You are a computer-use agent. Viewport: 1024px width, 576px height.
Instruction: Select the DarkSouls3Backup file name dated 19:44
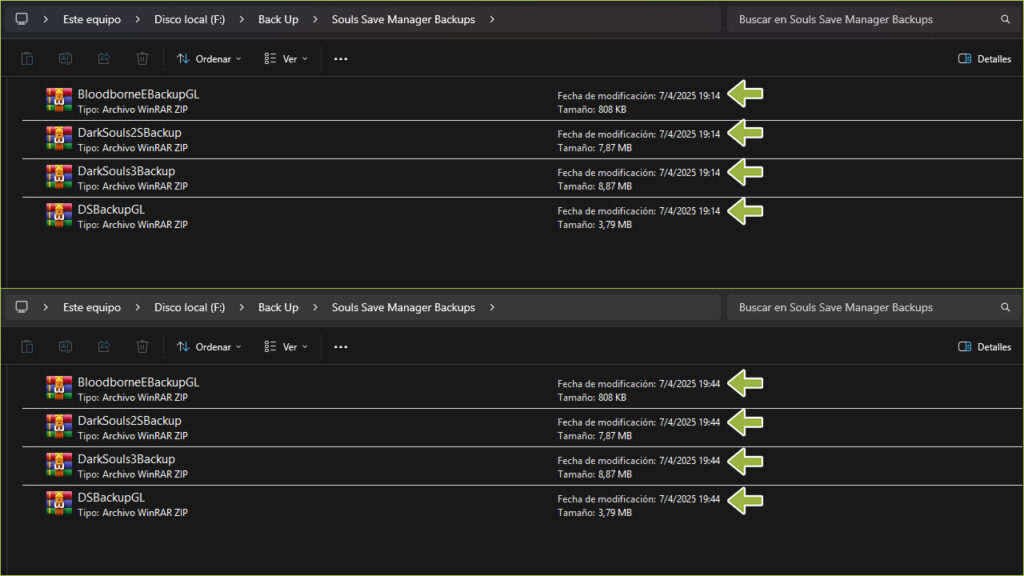[126, 459]
